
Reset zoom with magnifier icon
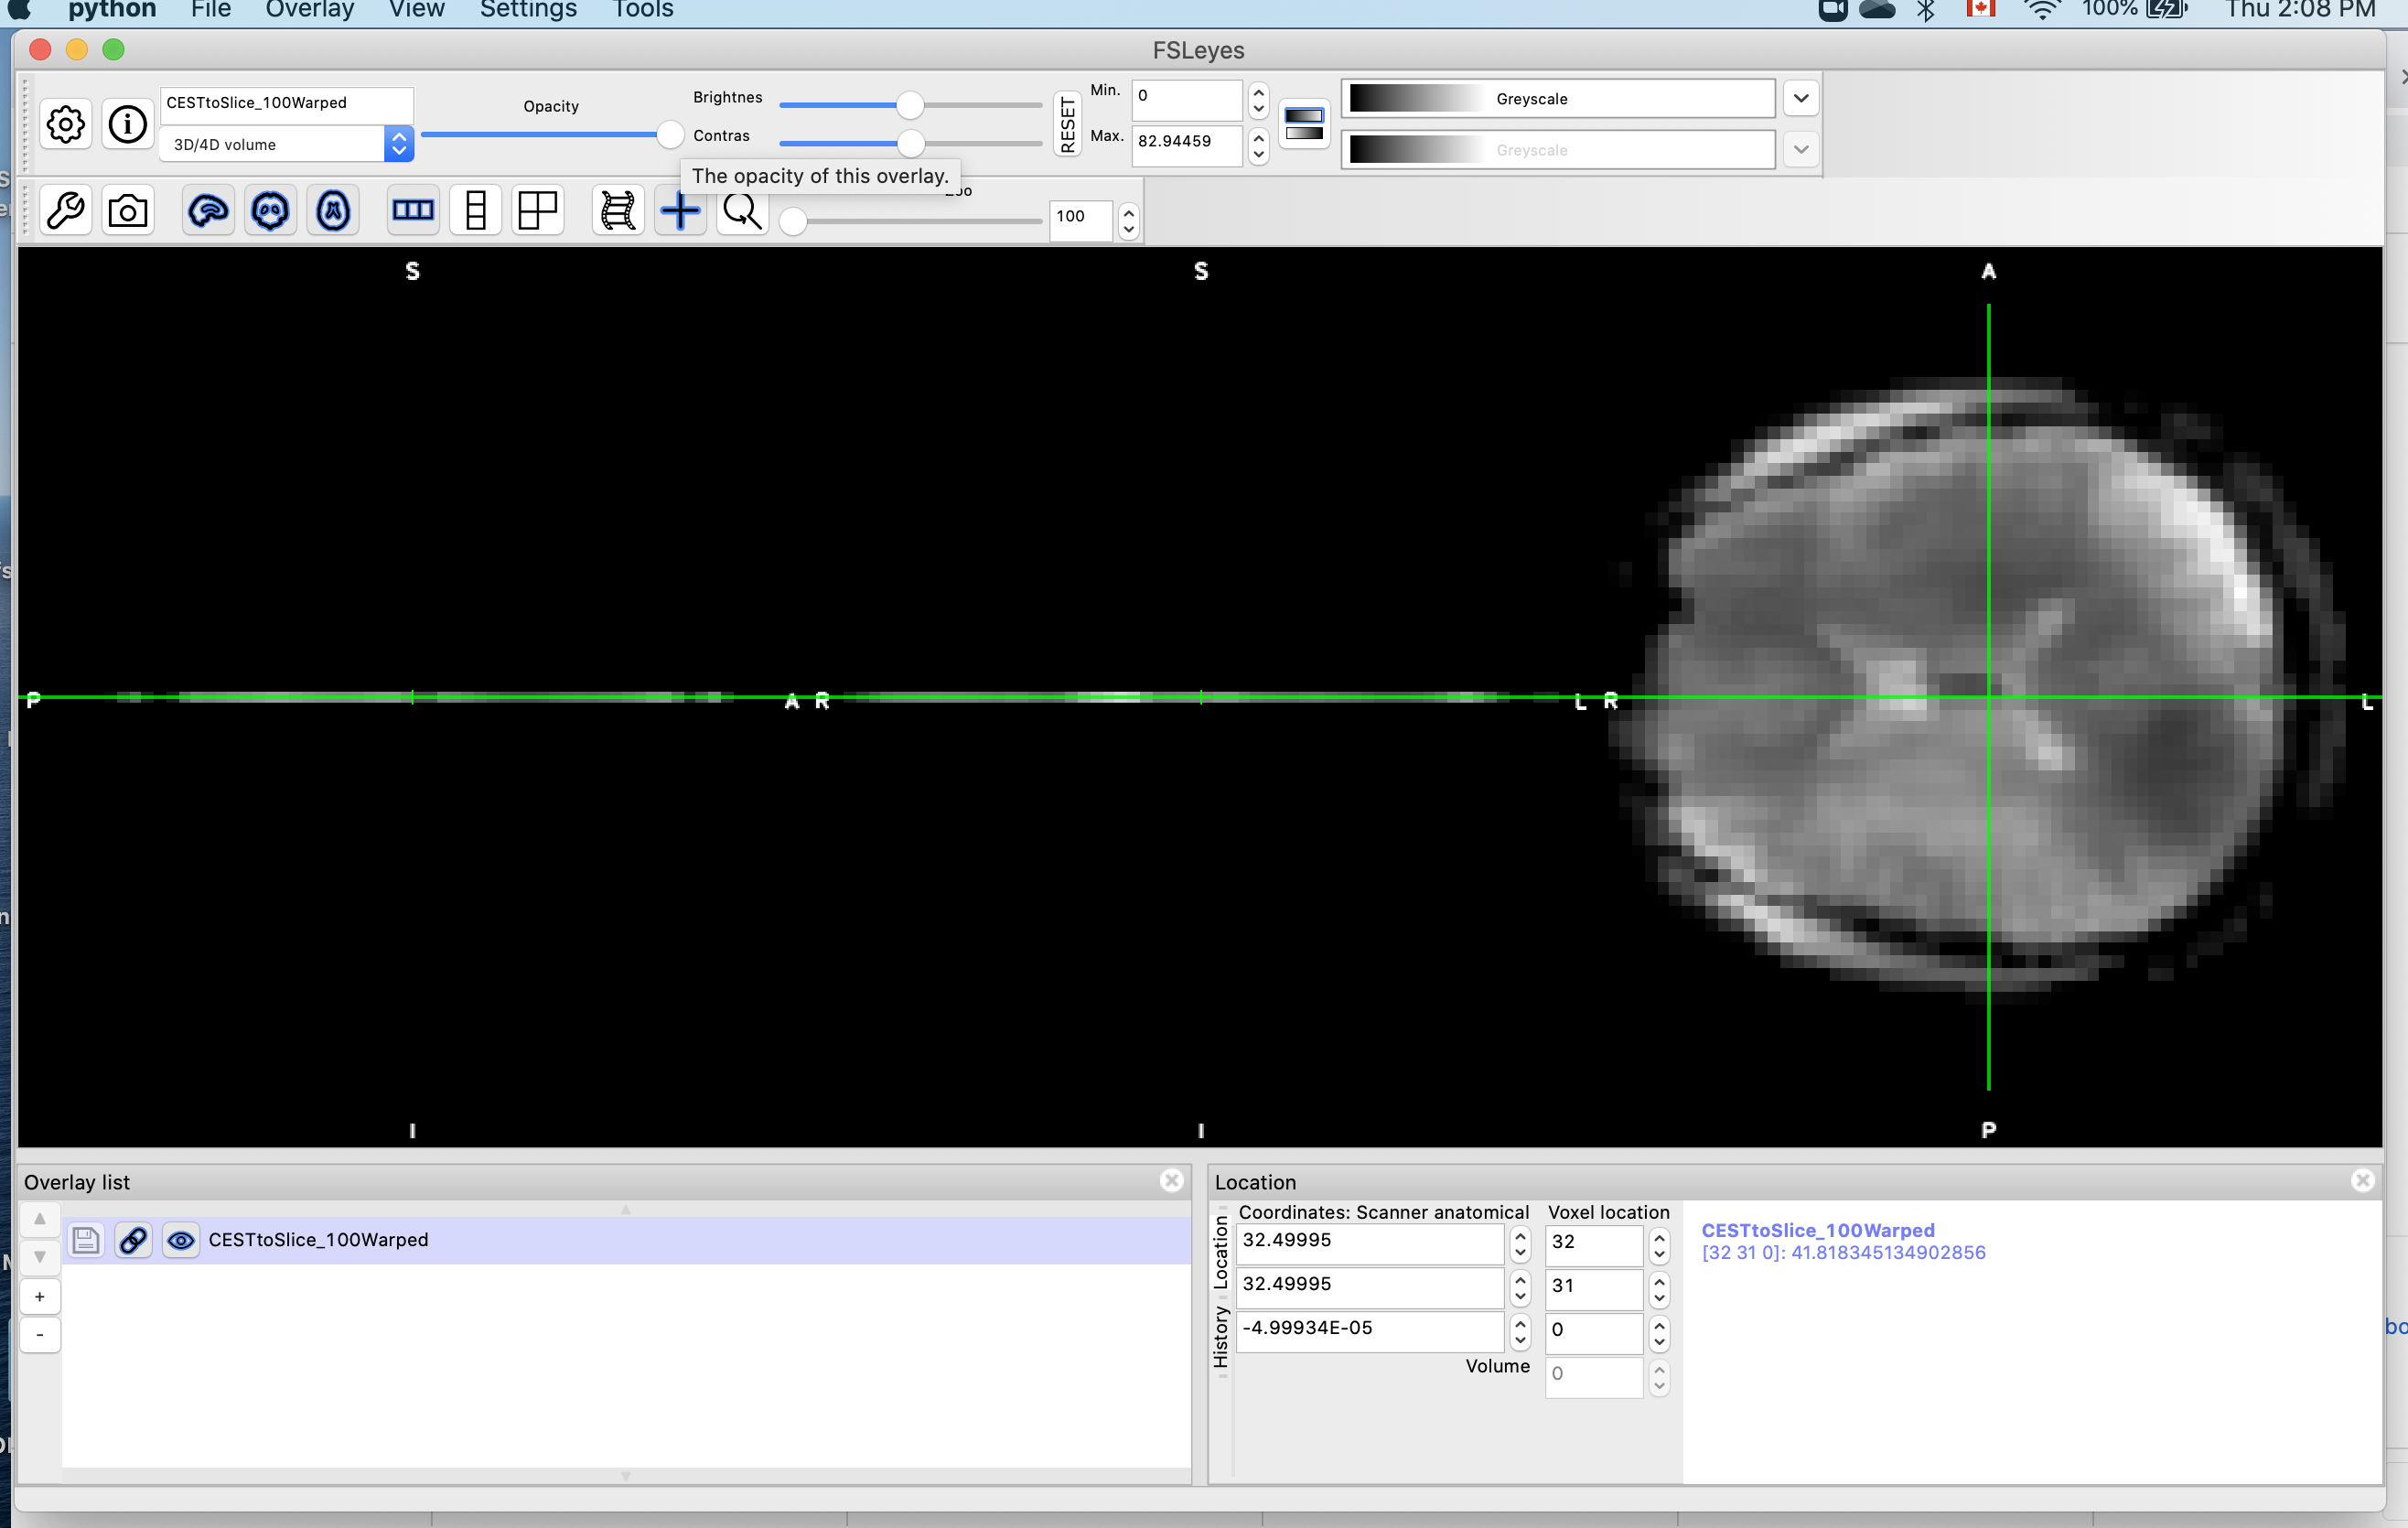point(742,211)
